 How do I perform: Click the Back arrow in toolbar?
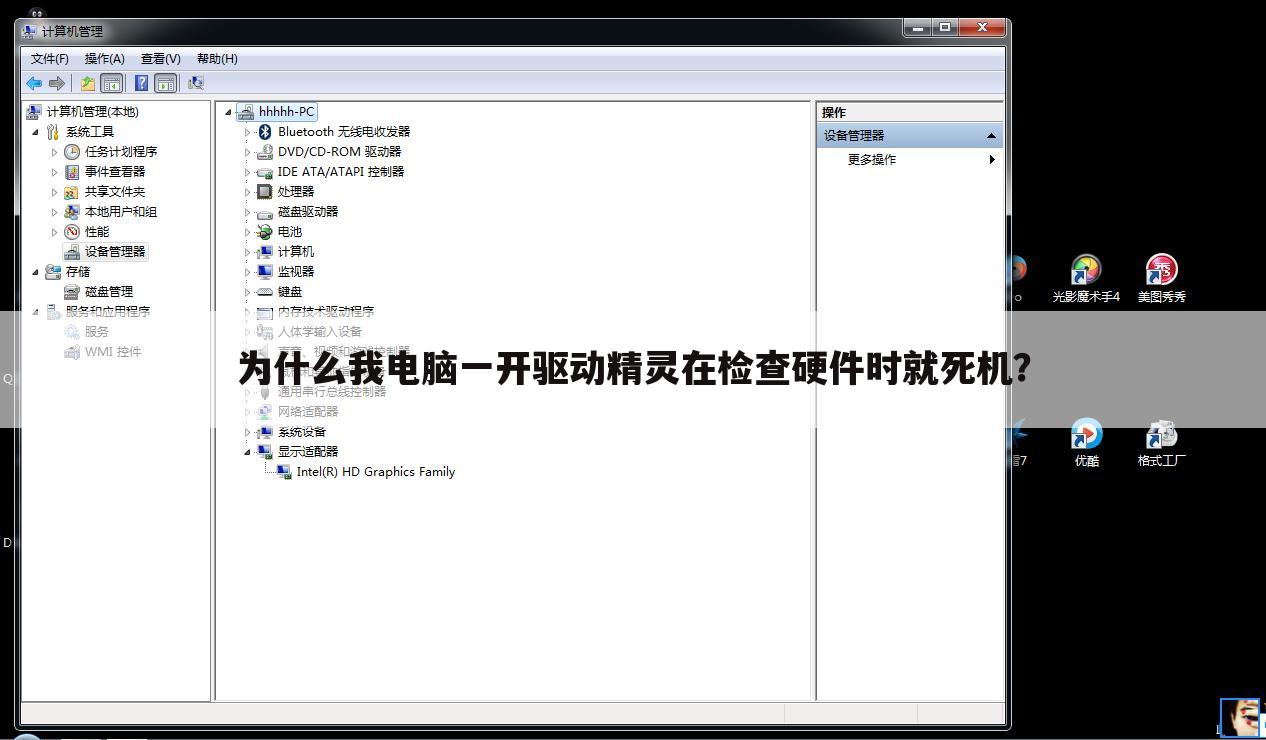pos(34,84)
